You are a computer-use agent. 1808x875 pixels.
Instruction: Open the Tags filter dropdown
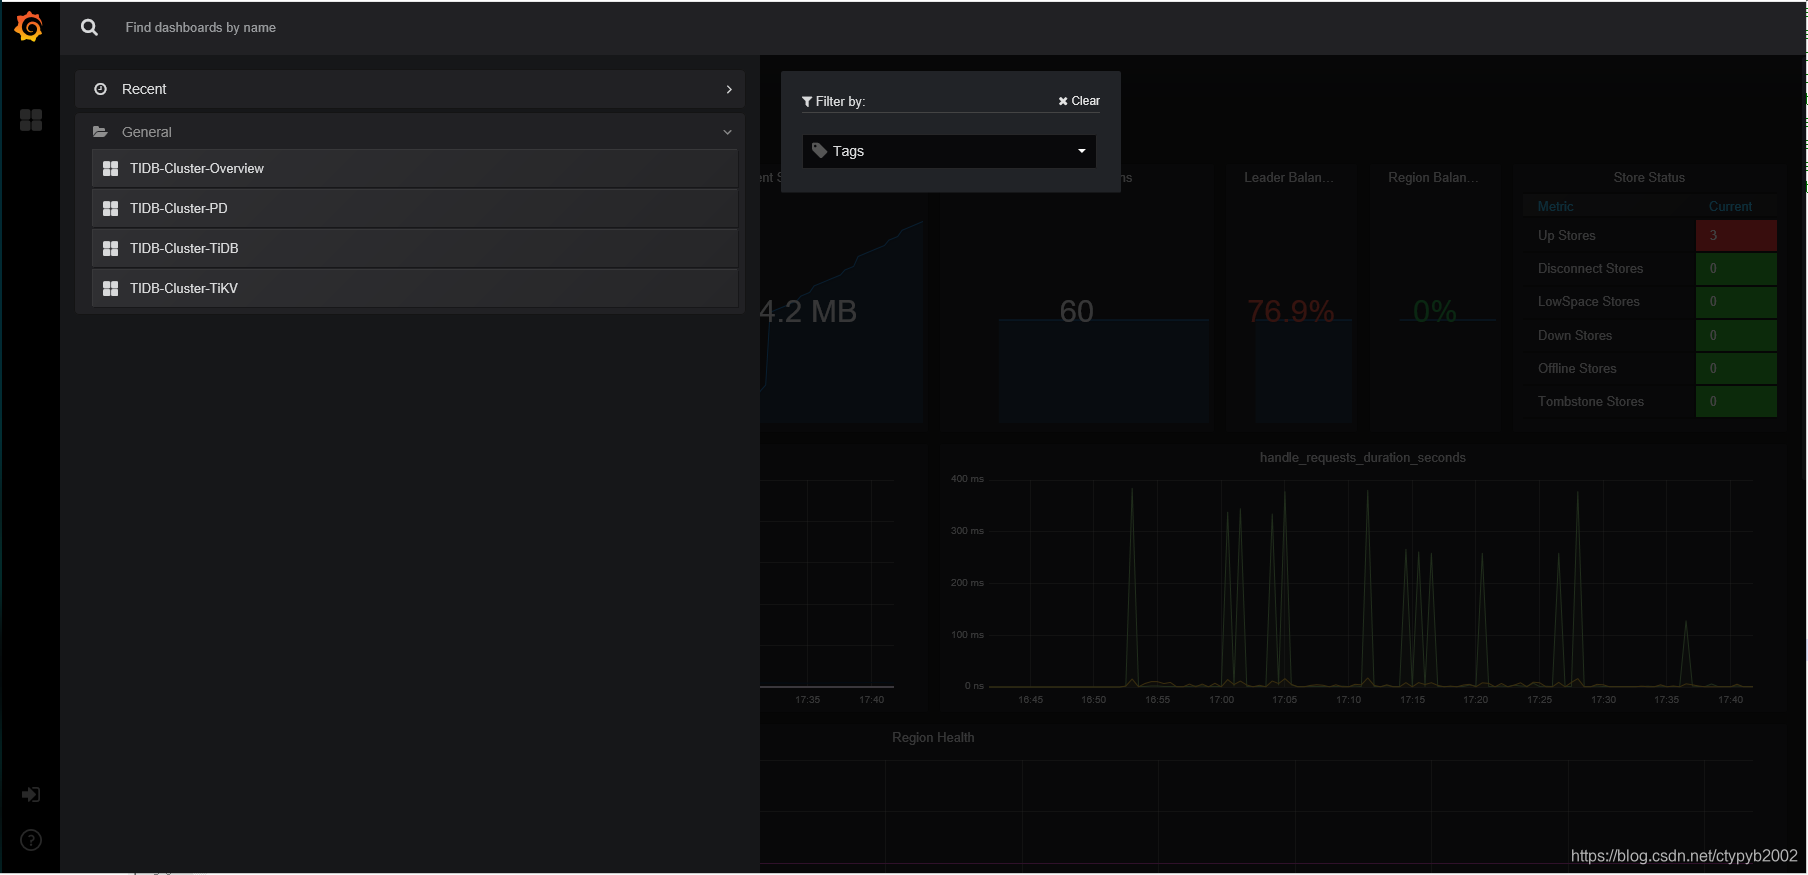[949, 151]
